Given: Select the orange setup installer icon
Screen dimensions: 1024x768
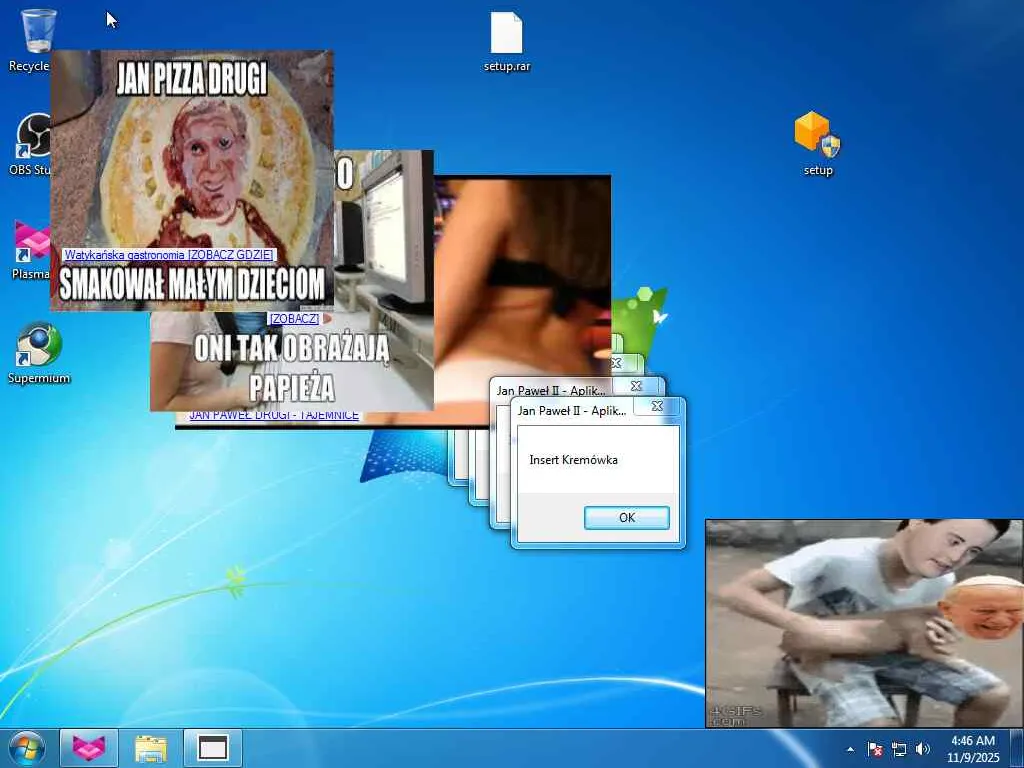Looking at the screenshot, I should 818,144.
